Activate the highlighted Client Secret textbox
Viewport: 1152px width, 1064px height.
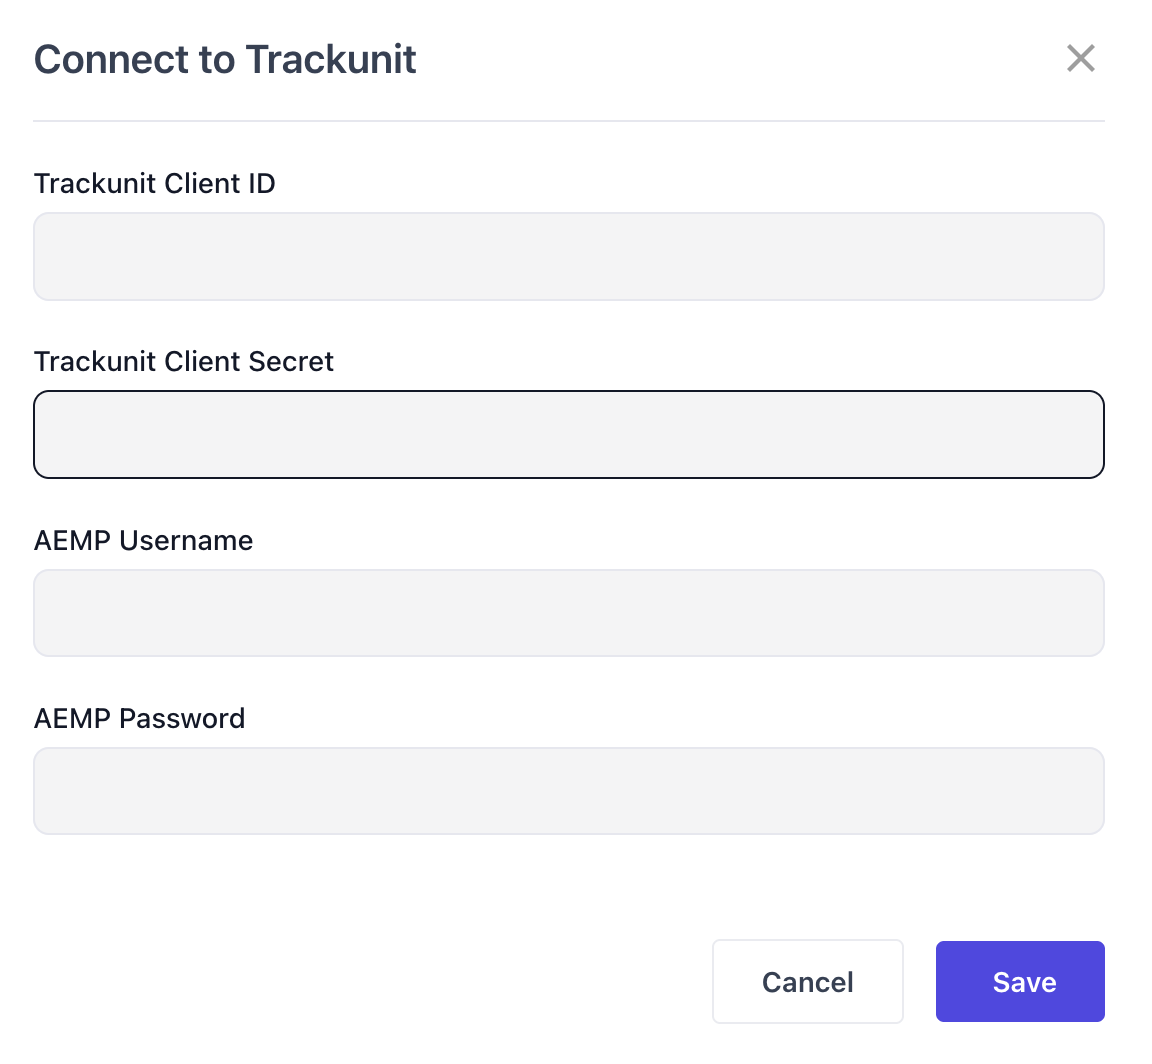pyautogui.click(x=568, y=434)
